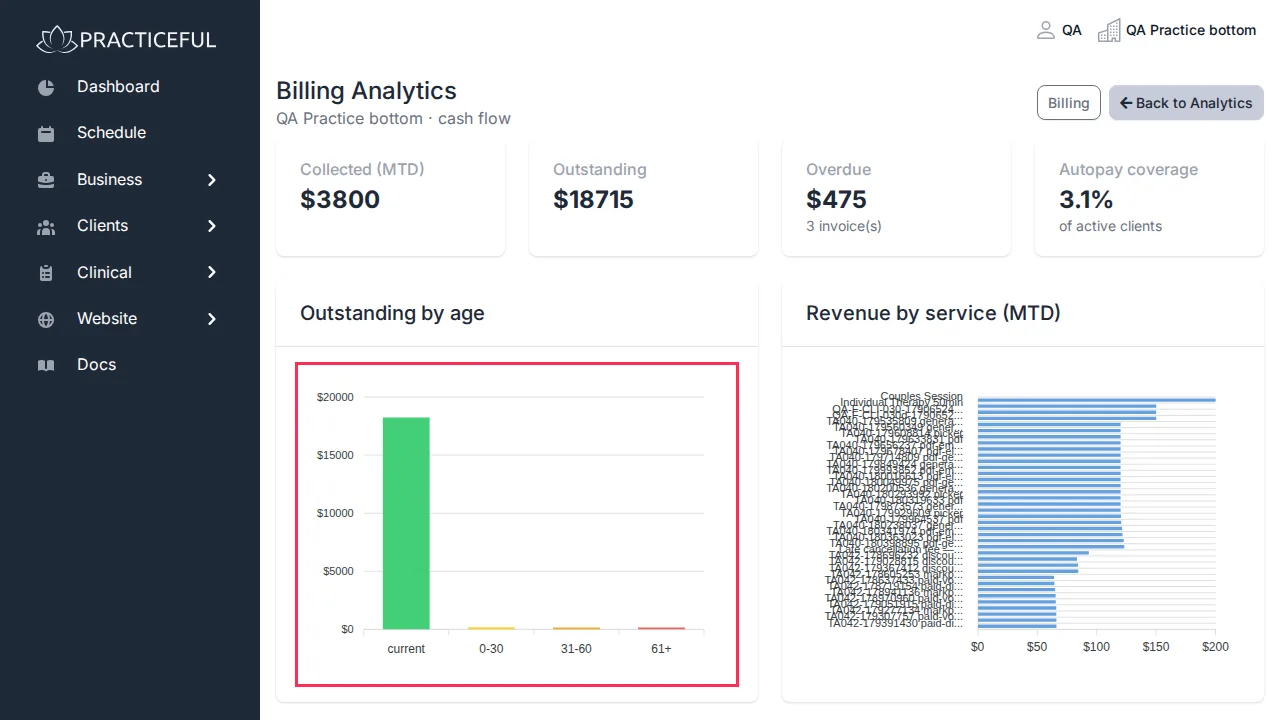Click the 61+ axis label

pos(661,649)
